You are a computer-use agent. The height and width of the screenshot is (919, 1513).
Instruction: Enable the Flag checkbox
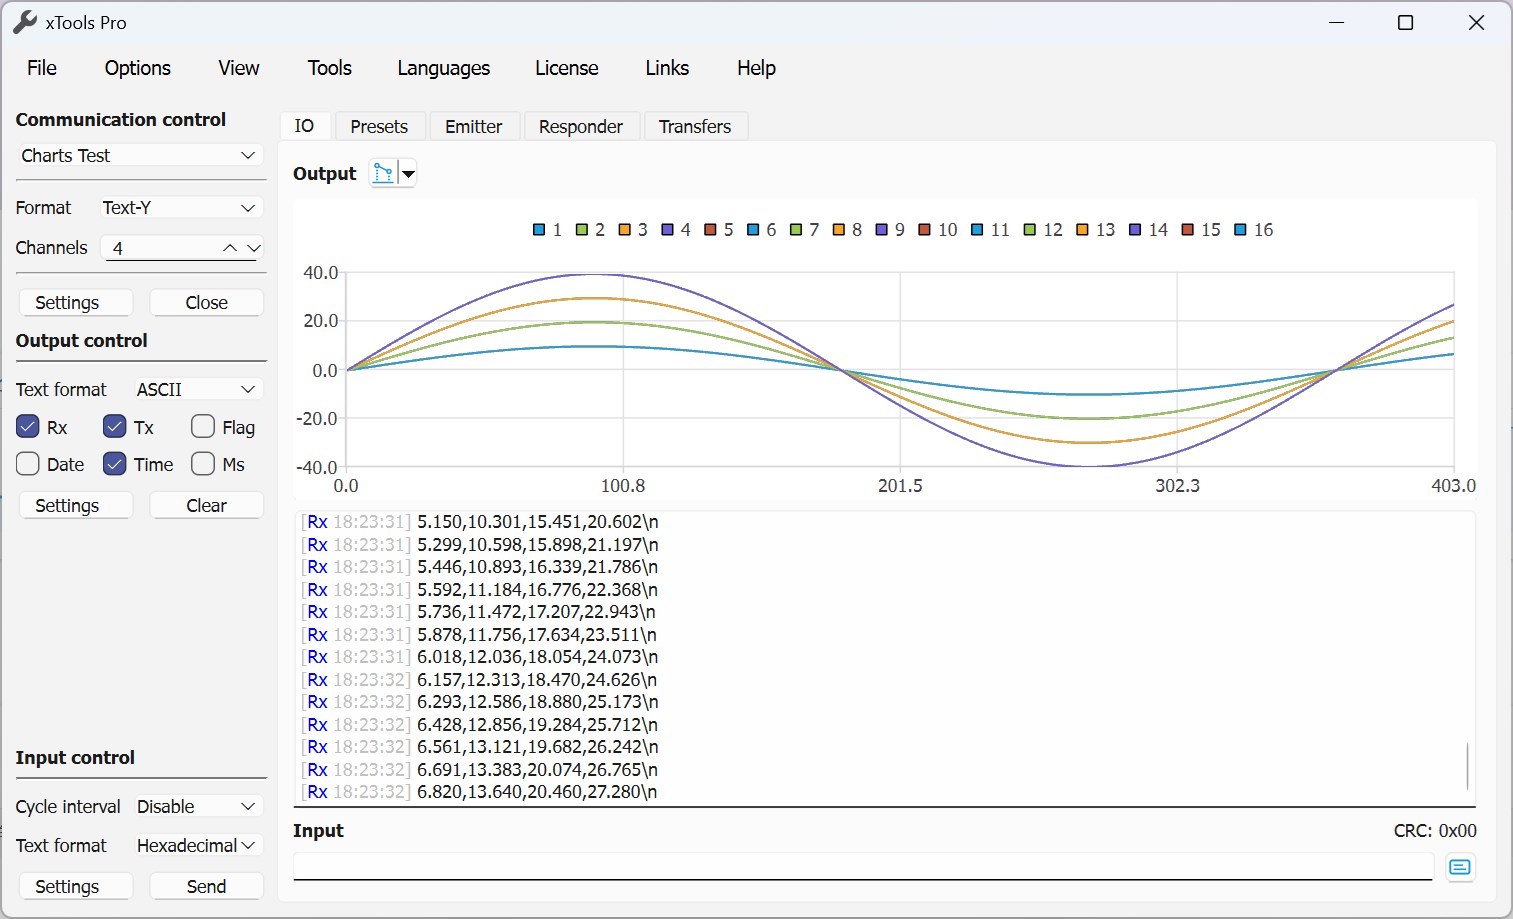click(x=203, y=427)
